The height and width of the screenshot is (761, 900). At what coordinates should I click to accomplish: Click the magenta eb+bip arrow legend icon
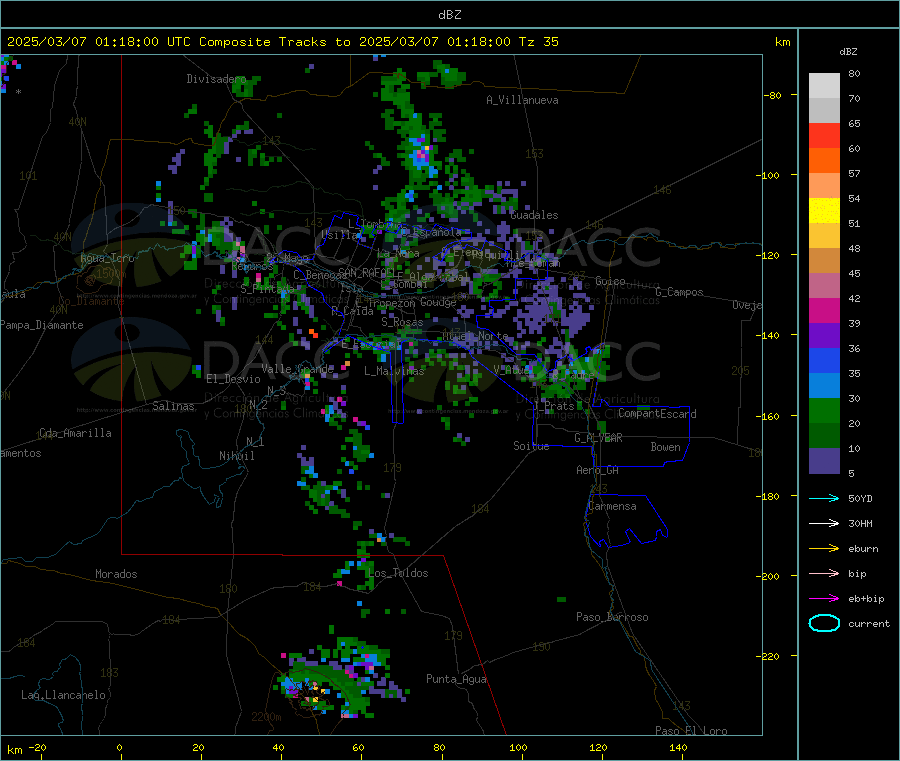(824, 599)
